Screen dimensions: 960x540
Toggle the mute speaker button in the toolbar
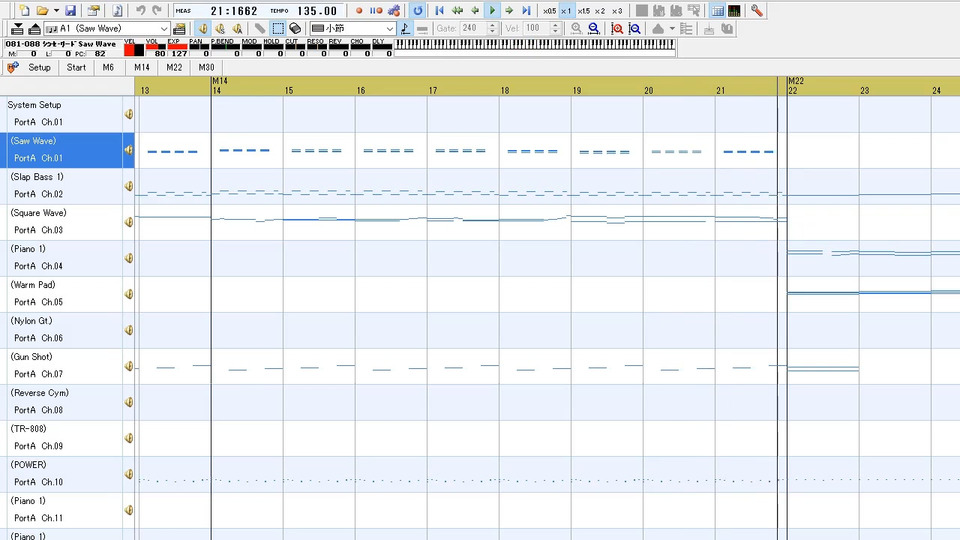tap(203, 28)
